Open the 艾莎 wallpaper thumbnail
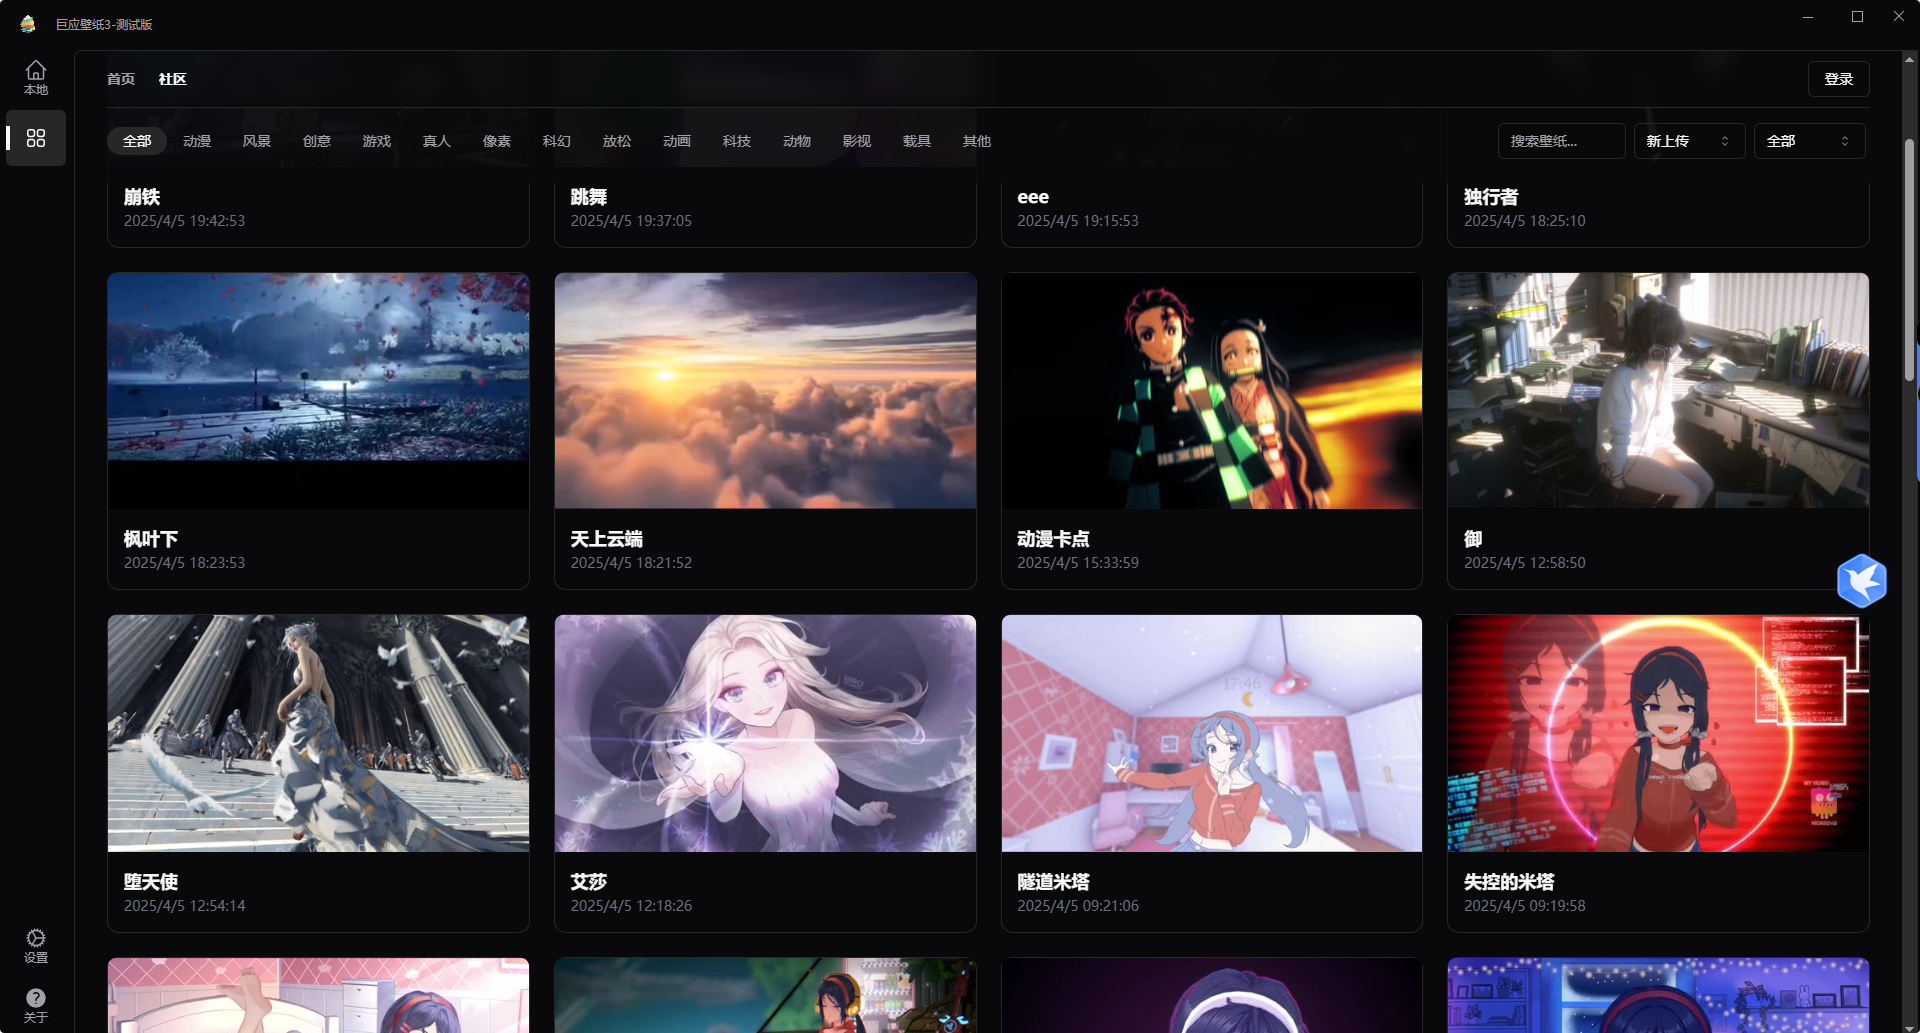The height and width of the screenshot is (1033, 1920). (x=765, y=733)
